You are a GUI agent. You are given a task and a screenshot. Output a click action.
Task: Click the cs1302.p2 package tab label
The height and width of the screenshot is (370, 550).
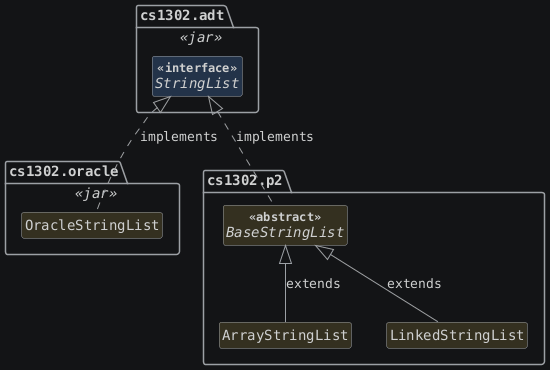tap(244, 181)
